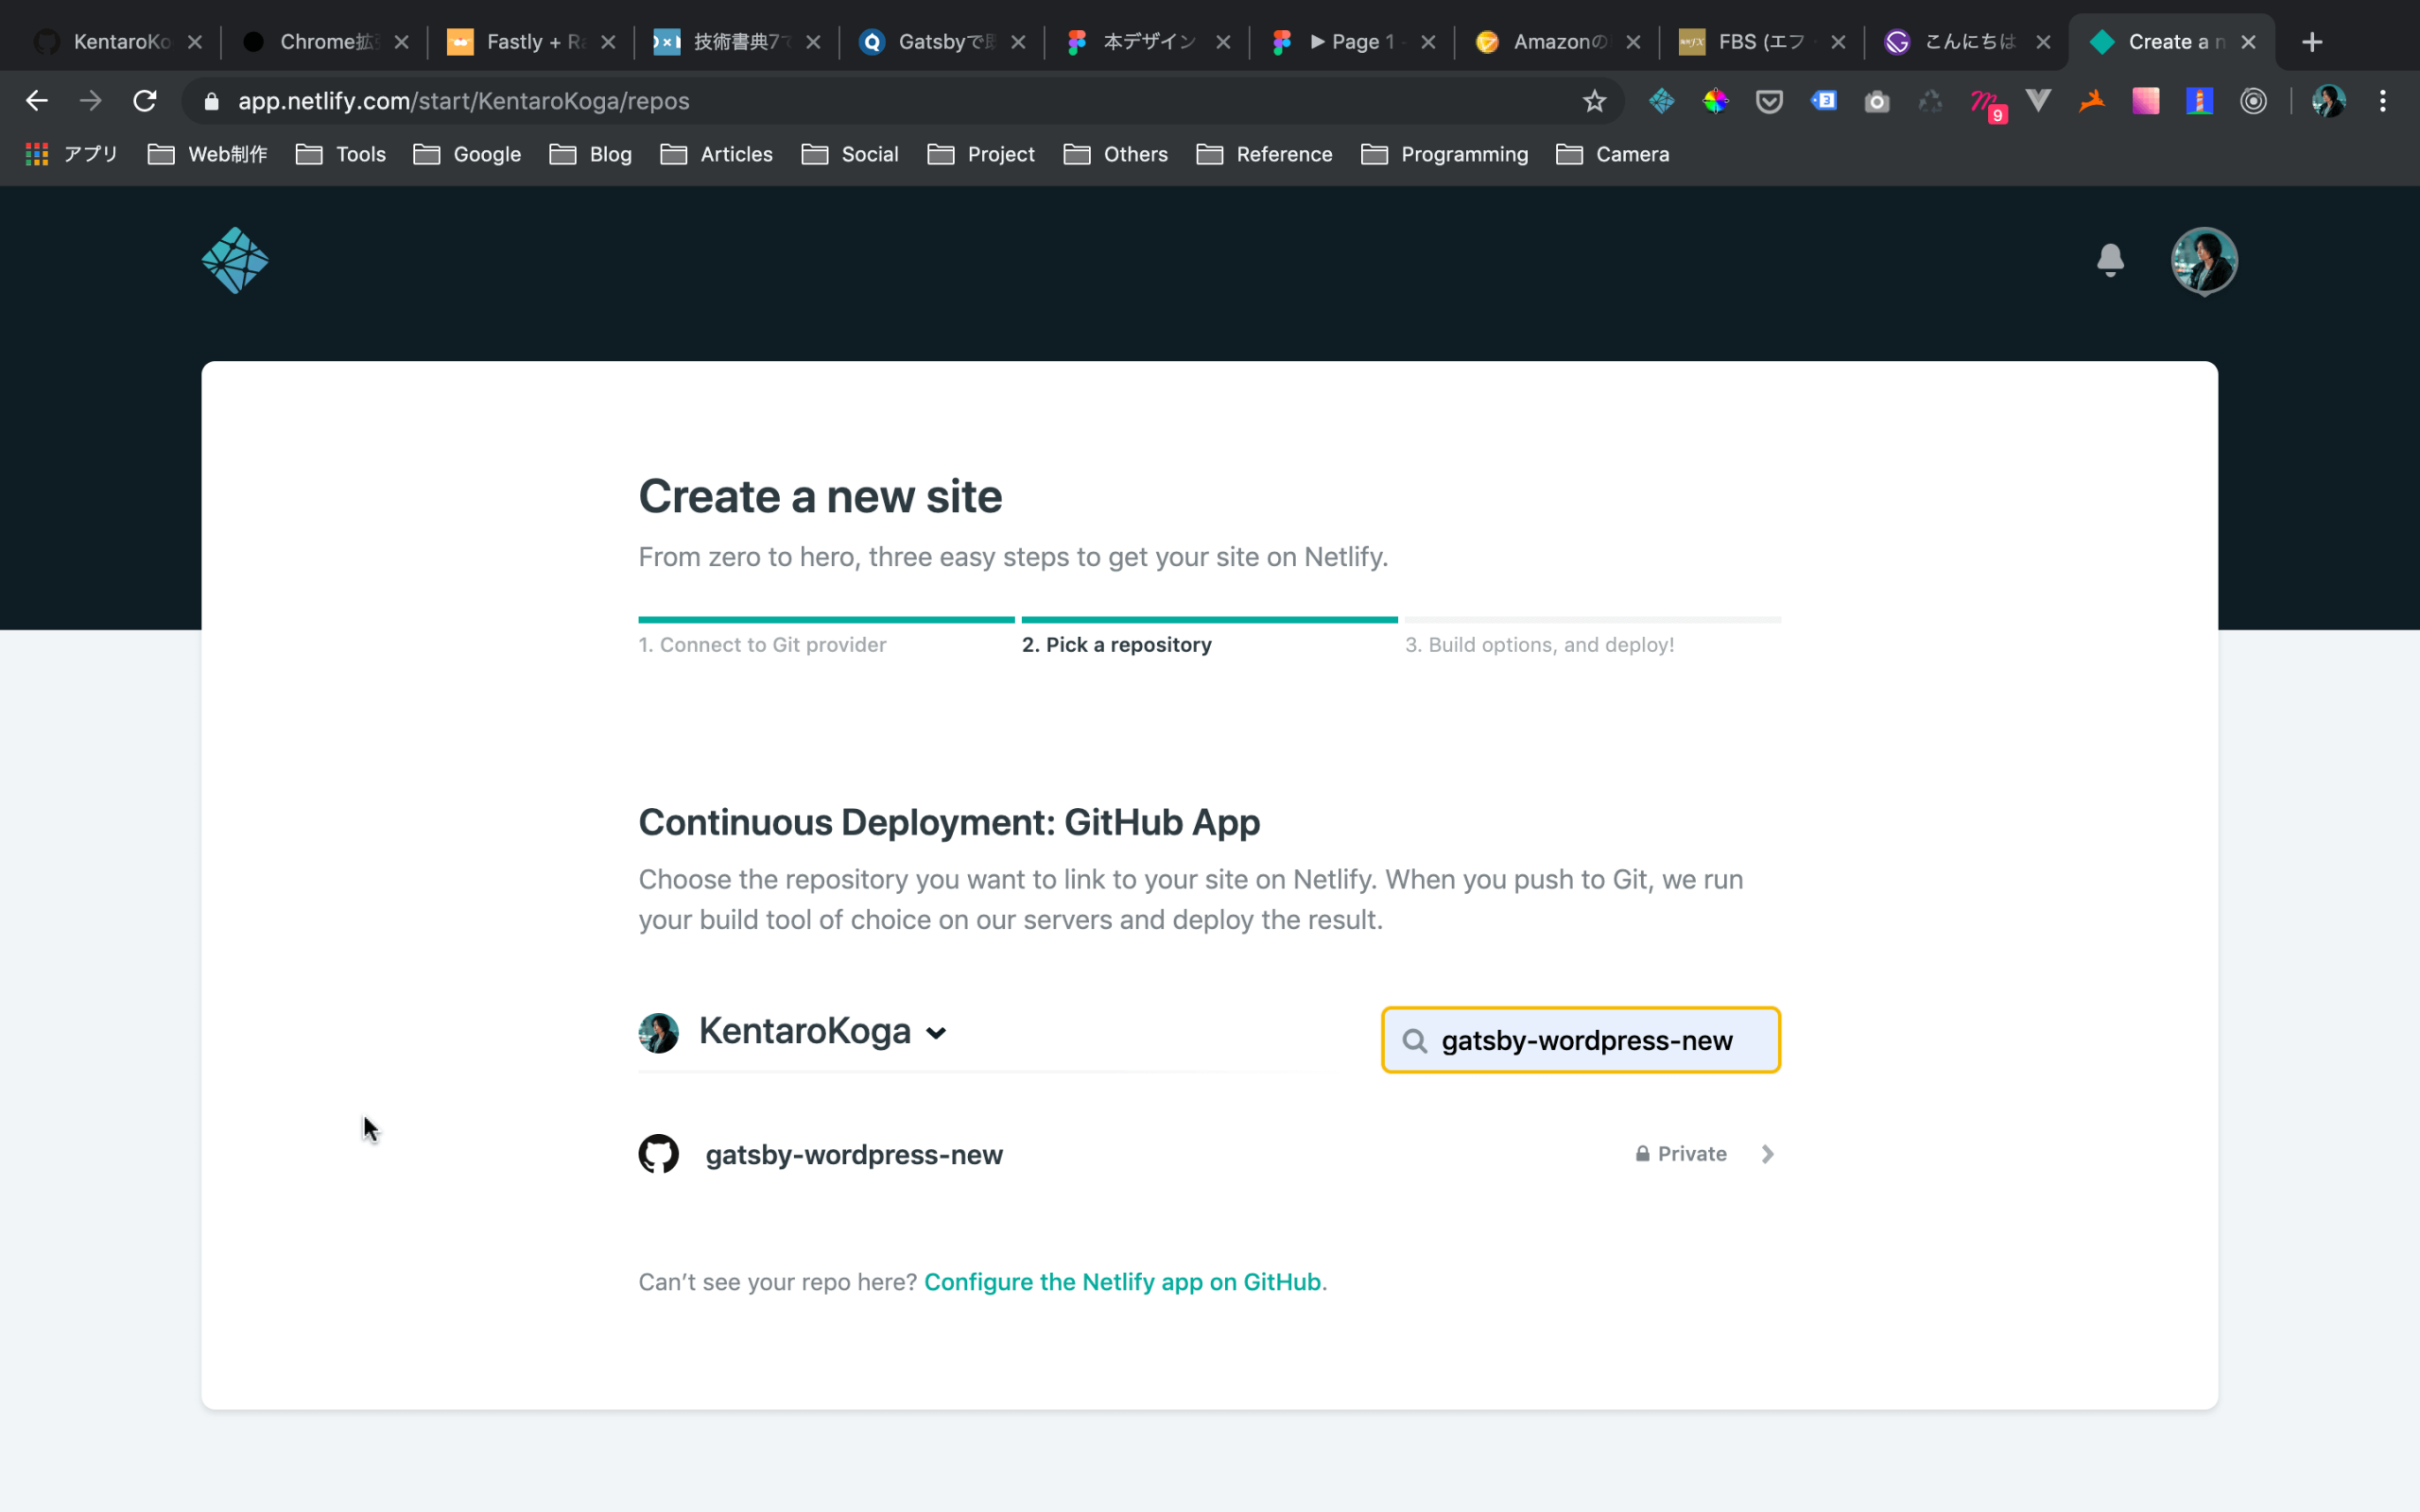Switch to the Fastly browser tab
The height and width of the screenshot is (1512, 2420).
[531, 42]
